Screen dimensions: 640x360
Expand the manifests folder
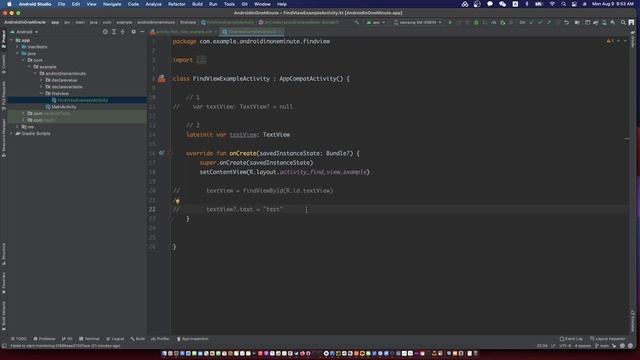click(18, 47)
